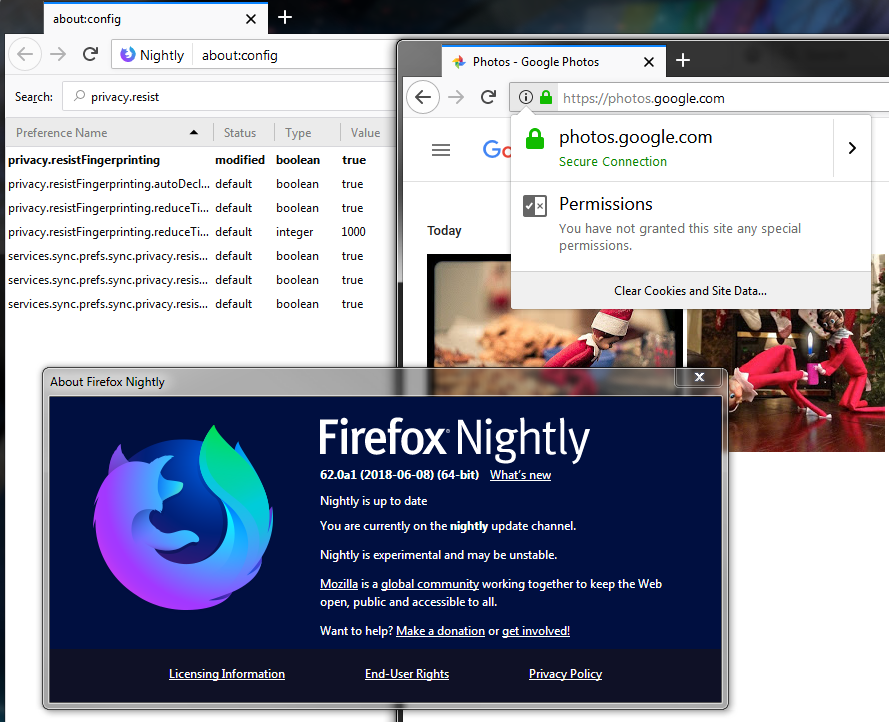889x722 pixels.
Task: Click the large green padlock in the site panel
Action: click(x=535, y=138)
